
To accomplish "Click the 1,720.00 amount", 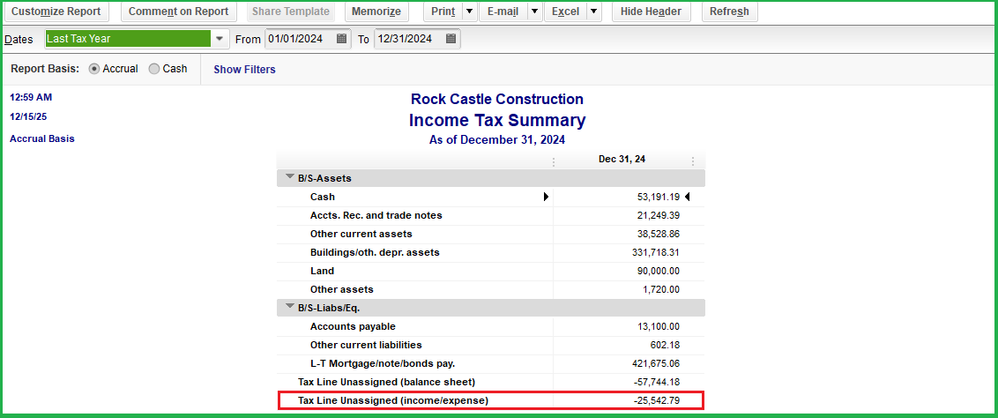I will point(661,289).
